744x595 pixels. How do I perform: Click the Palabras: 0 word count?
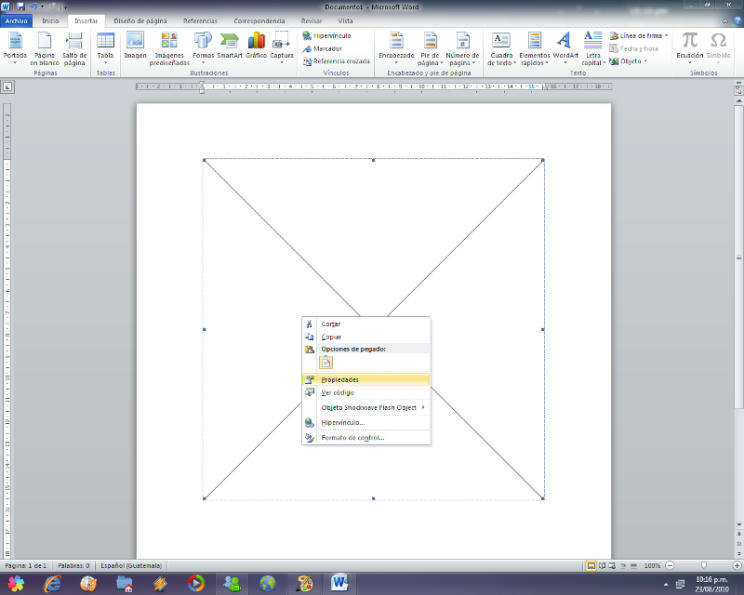click(74, 566)
